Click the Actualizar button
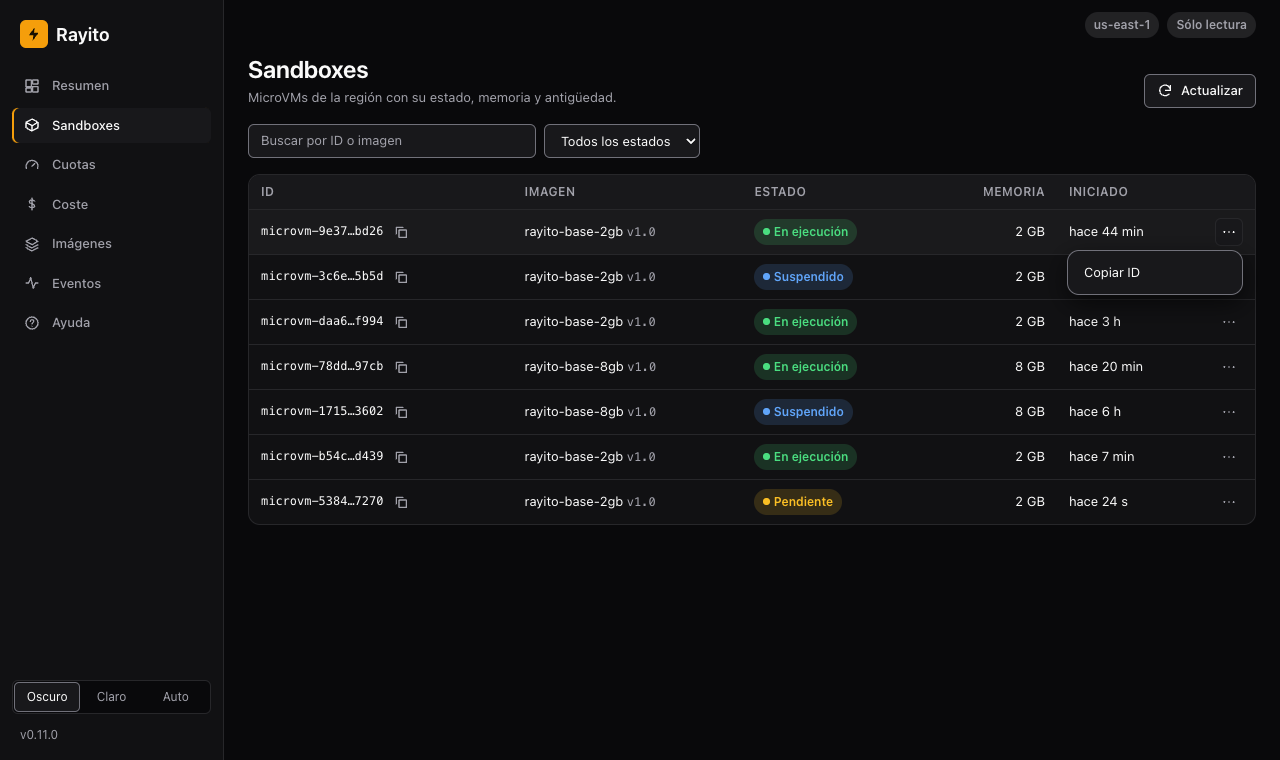 [1200, 90]
